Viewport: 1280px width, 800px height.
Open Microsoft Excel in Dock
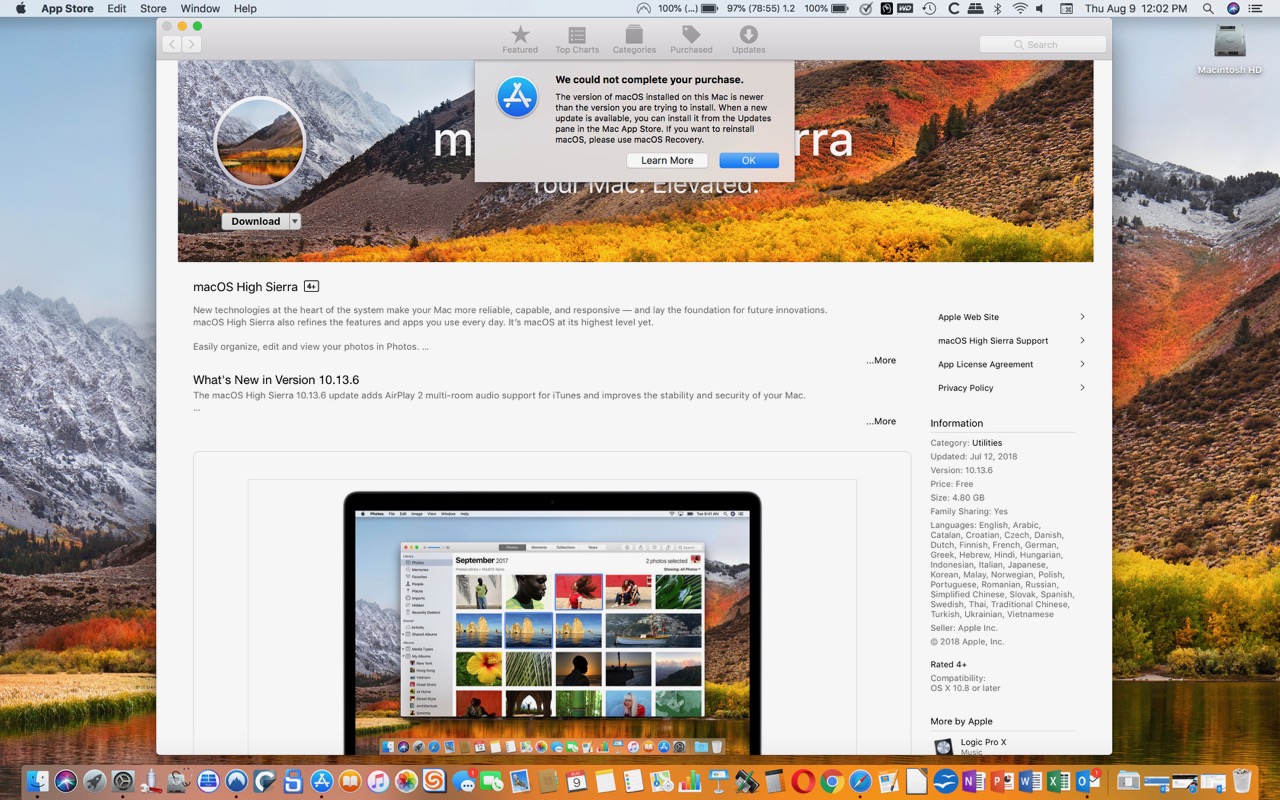click(x=1059, y=781)
